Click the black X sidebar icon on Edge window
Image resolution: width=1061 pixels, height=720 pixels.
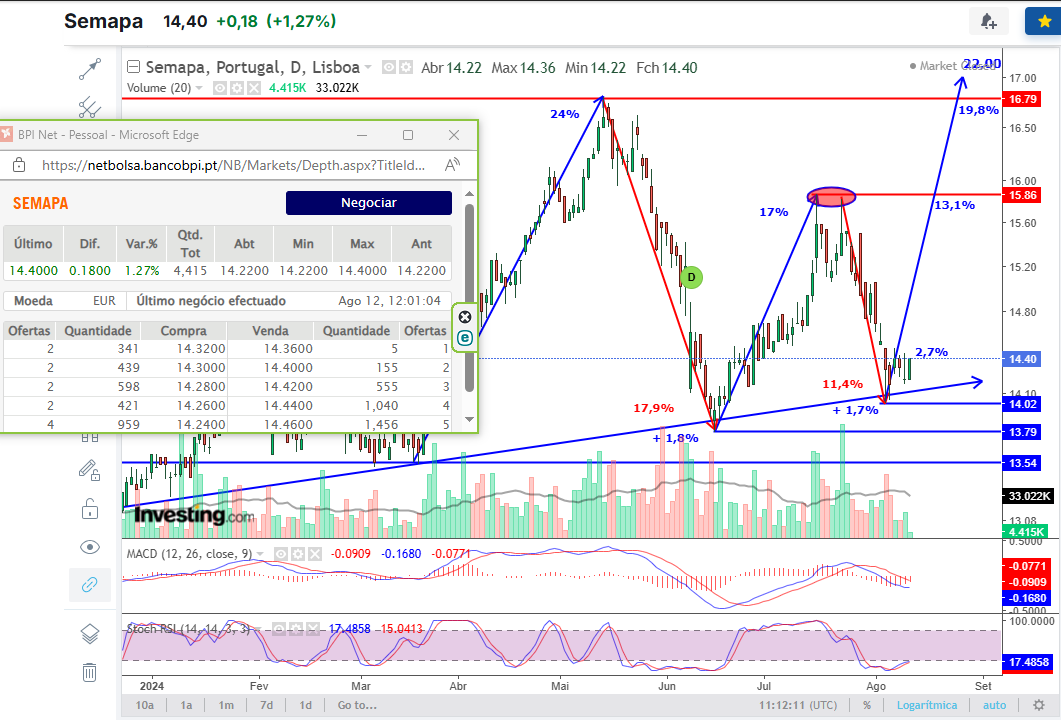465,317
